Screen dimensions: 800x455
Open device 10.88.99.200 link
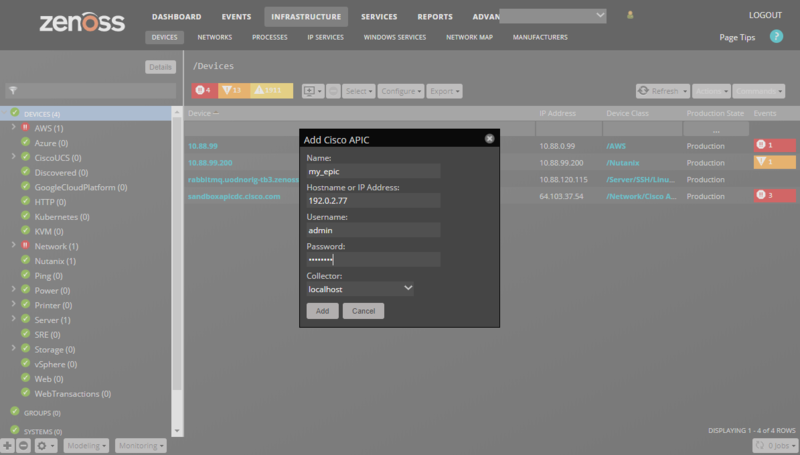tap(210, 163)
